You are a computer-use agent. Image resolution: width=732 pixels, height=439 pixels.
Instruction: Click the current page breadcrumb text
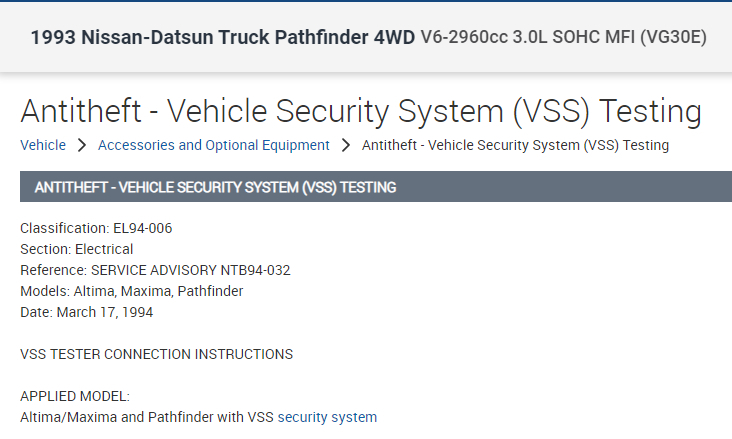point(515,145)
